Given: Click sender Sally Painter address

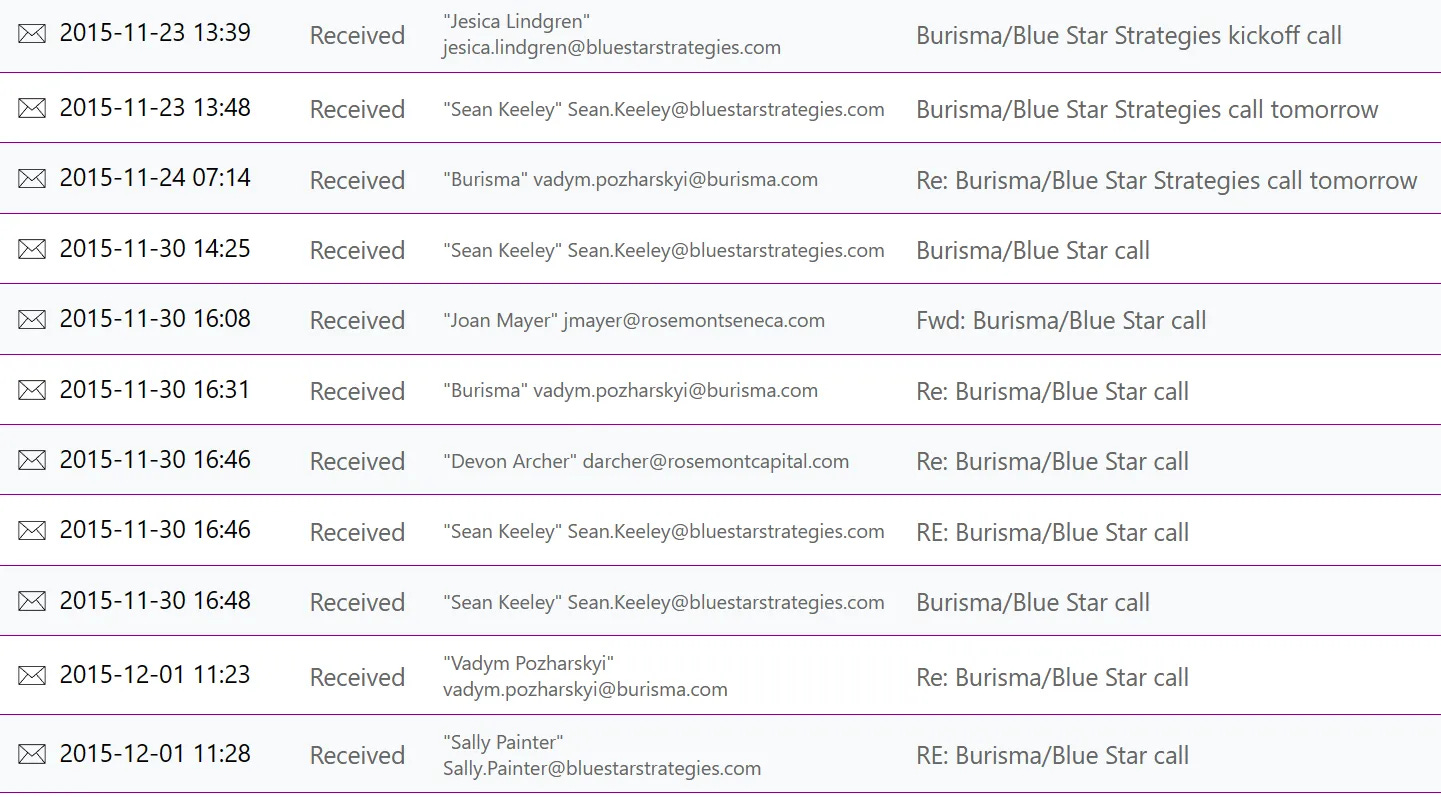Looking at the screenshot, I should (602, 755).
